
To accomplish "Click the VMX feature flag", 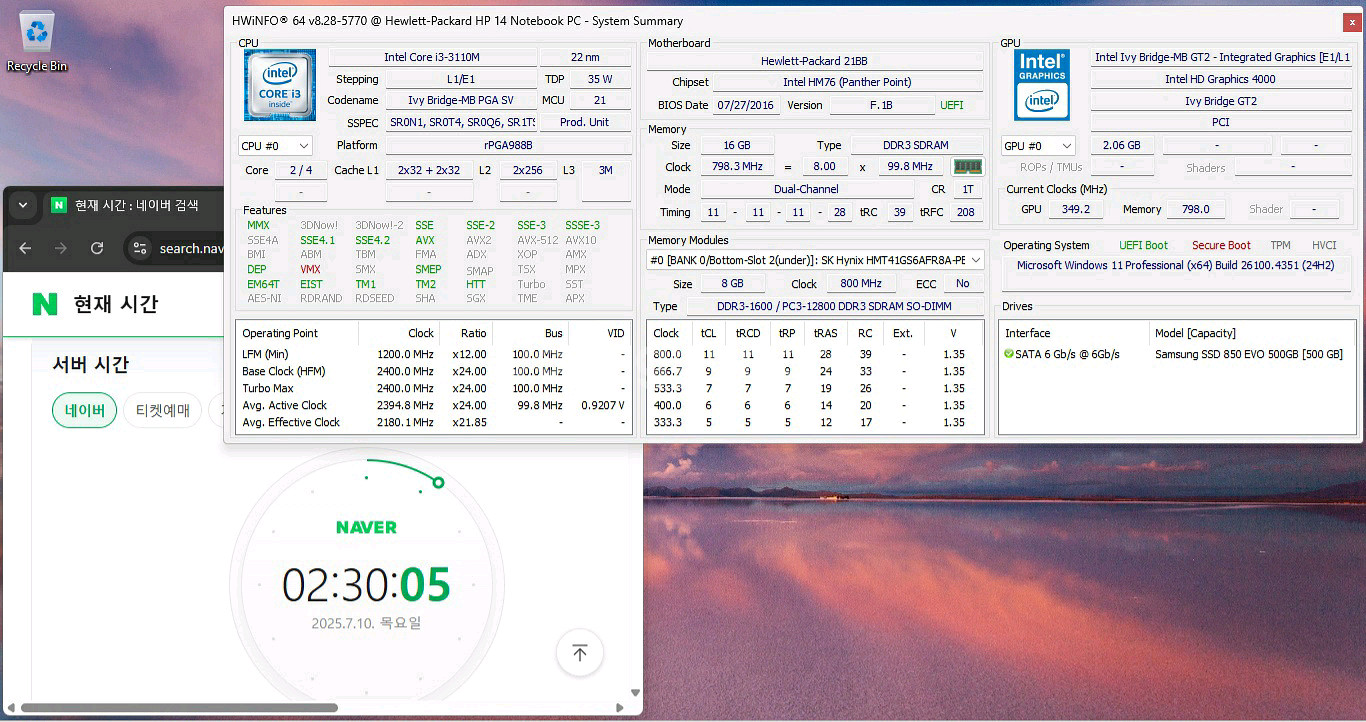I will [310, 269].
